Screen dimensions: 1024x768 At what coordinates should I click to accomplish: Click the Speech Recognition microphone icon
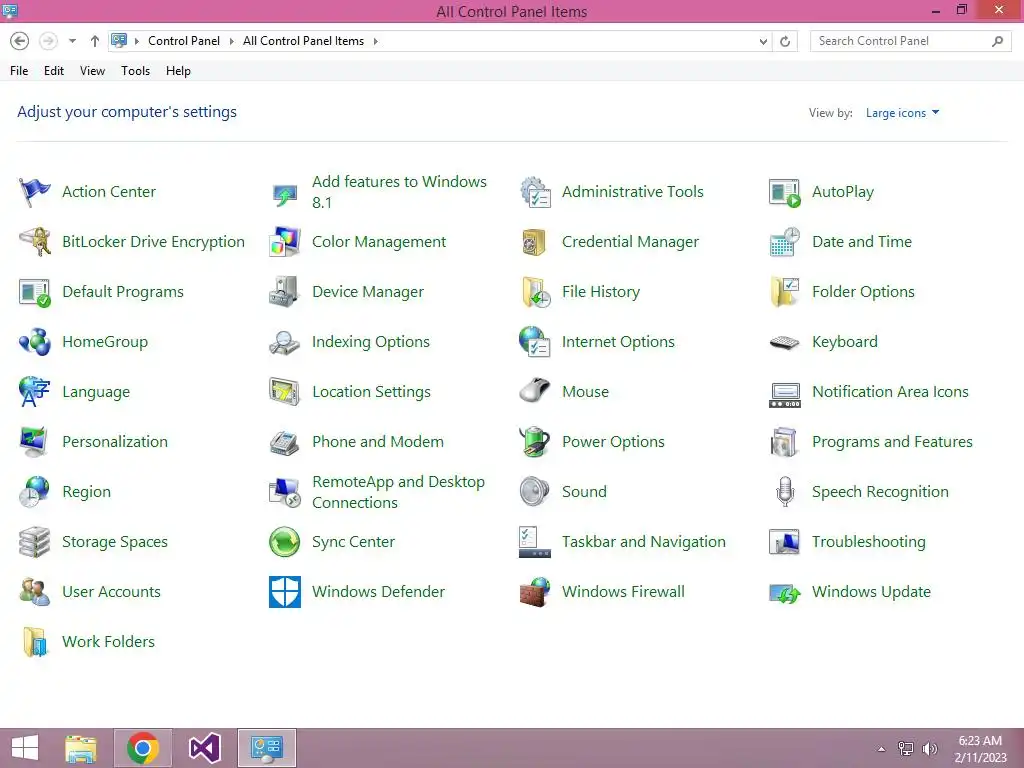coord(785,492)
